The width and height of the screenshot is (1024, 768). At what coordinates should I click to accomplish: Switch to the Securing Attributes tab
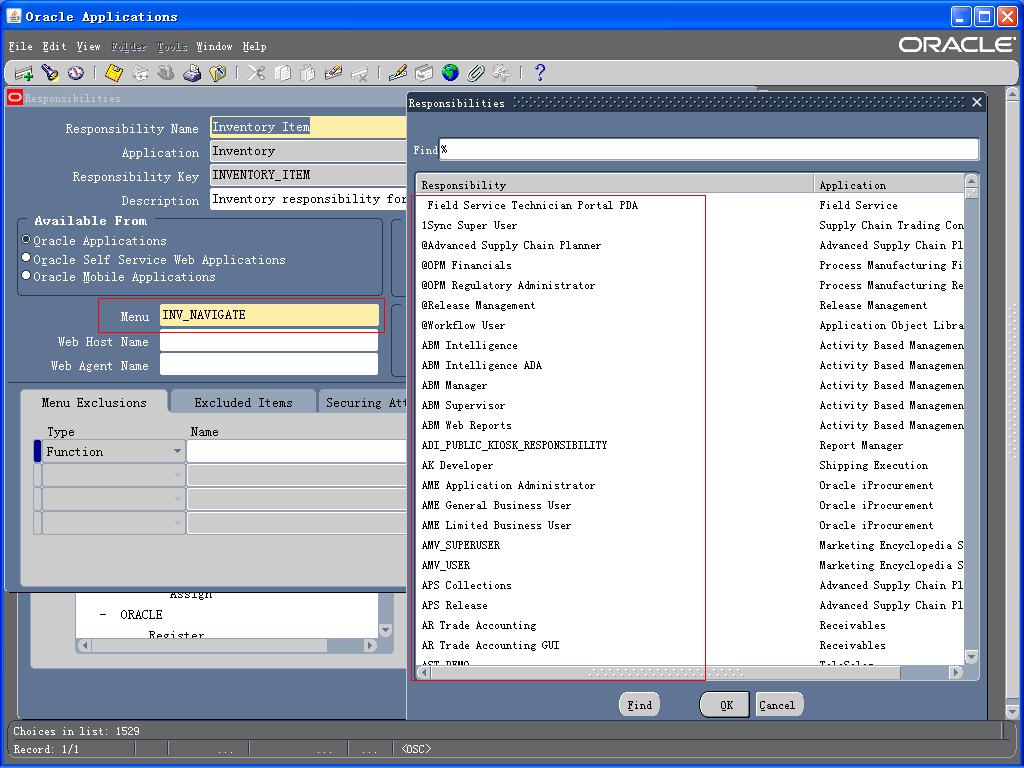coord(362,402)
